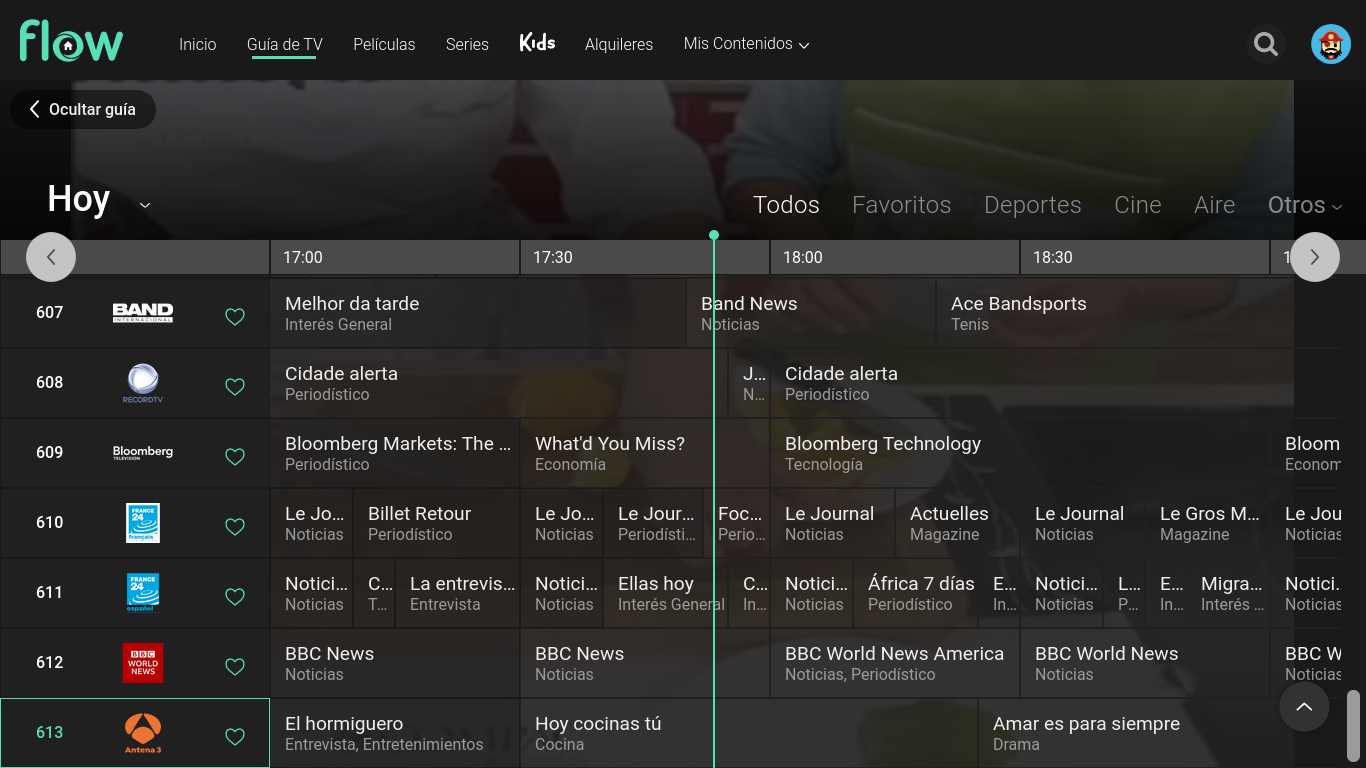This screenshot has width=1366, height=768.
Task: Mark channel 613 Antena 3 as favorite
Action: point(235,737)
